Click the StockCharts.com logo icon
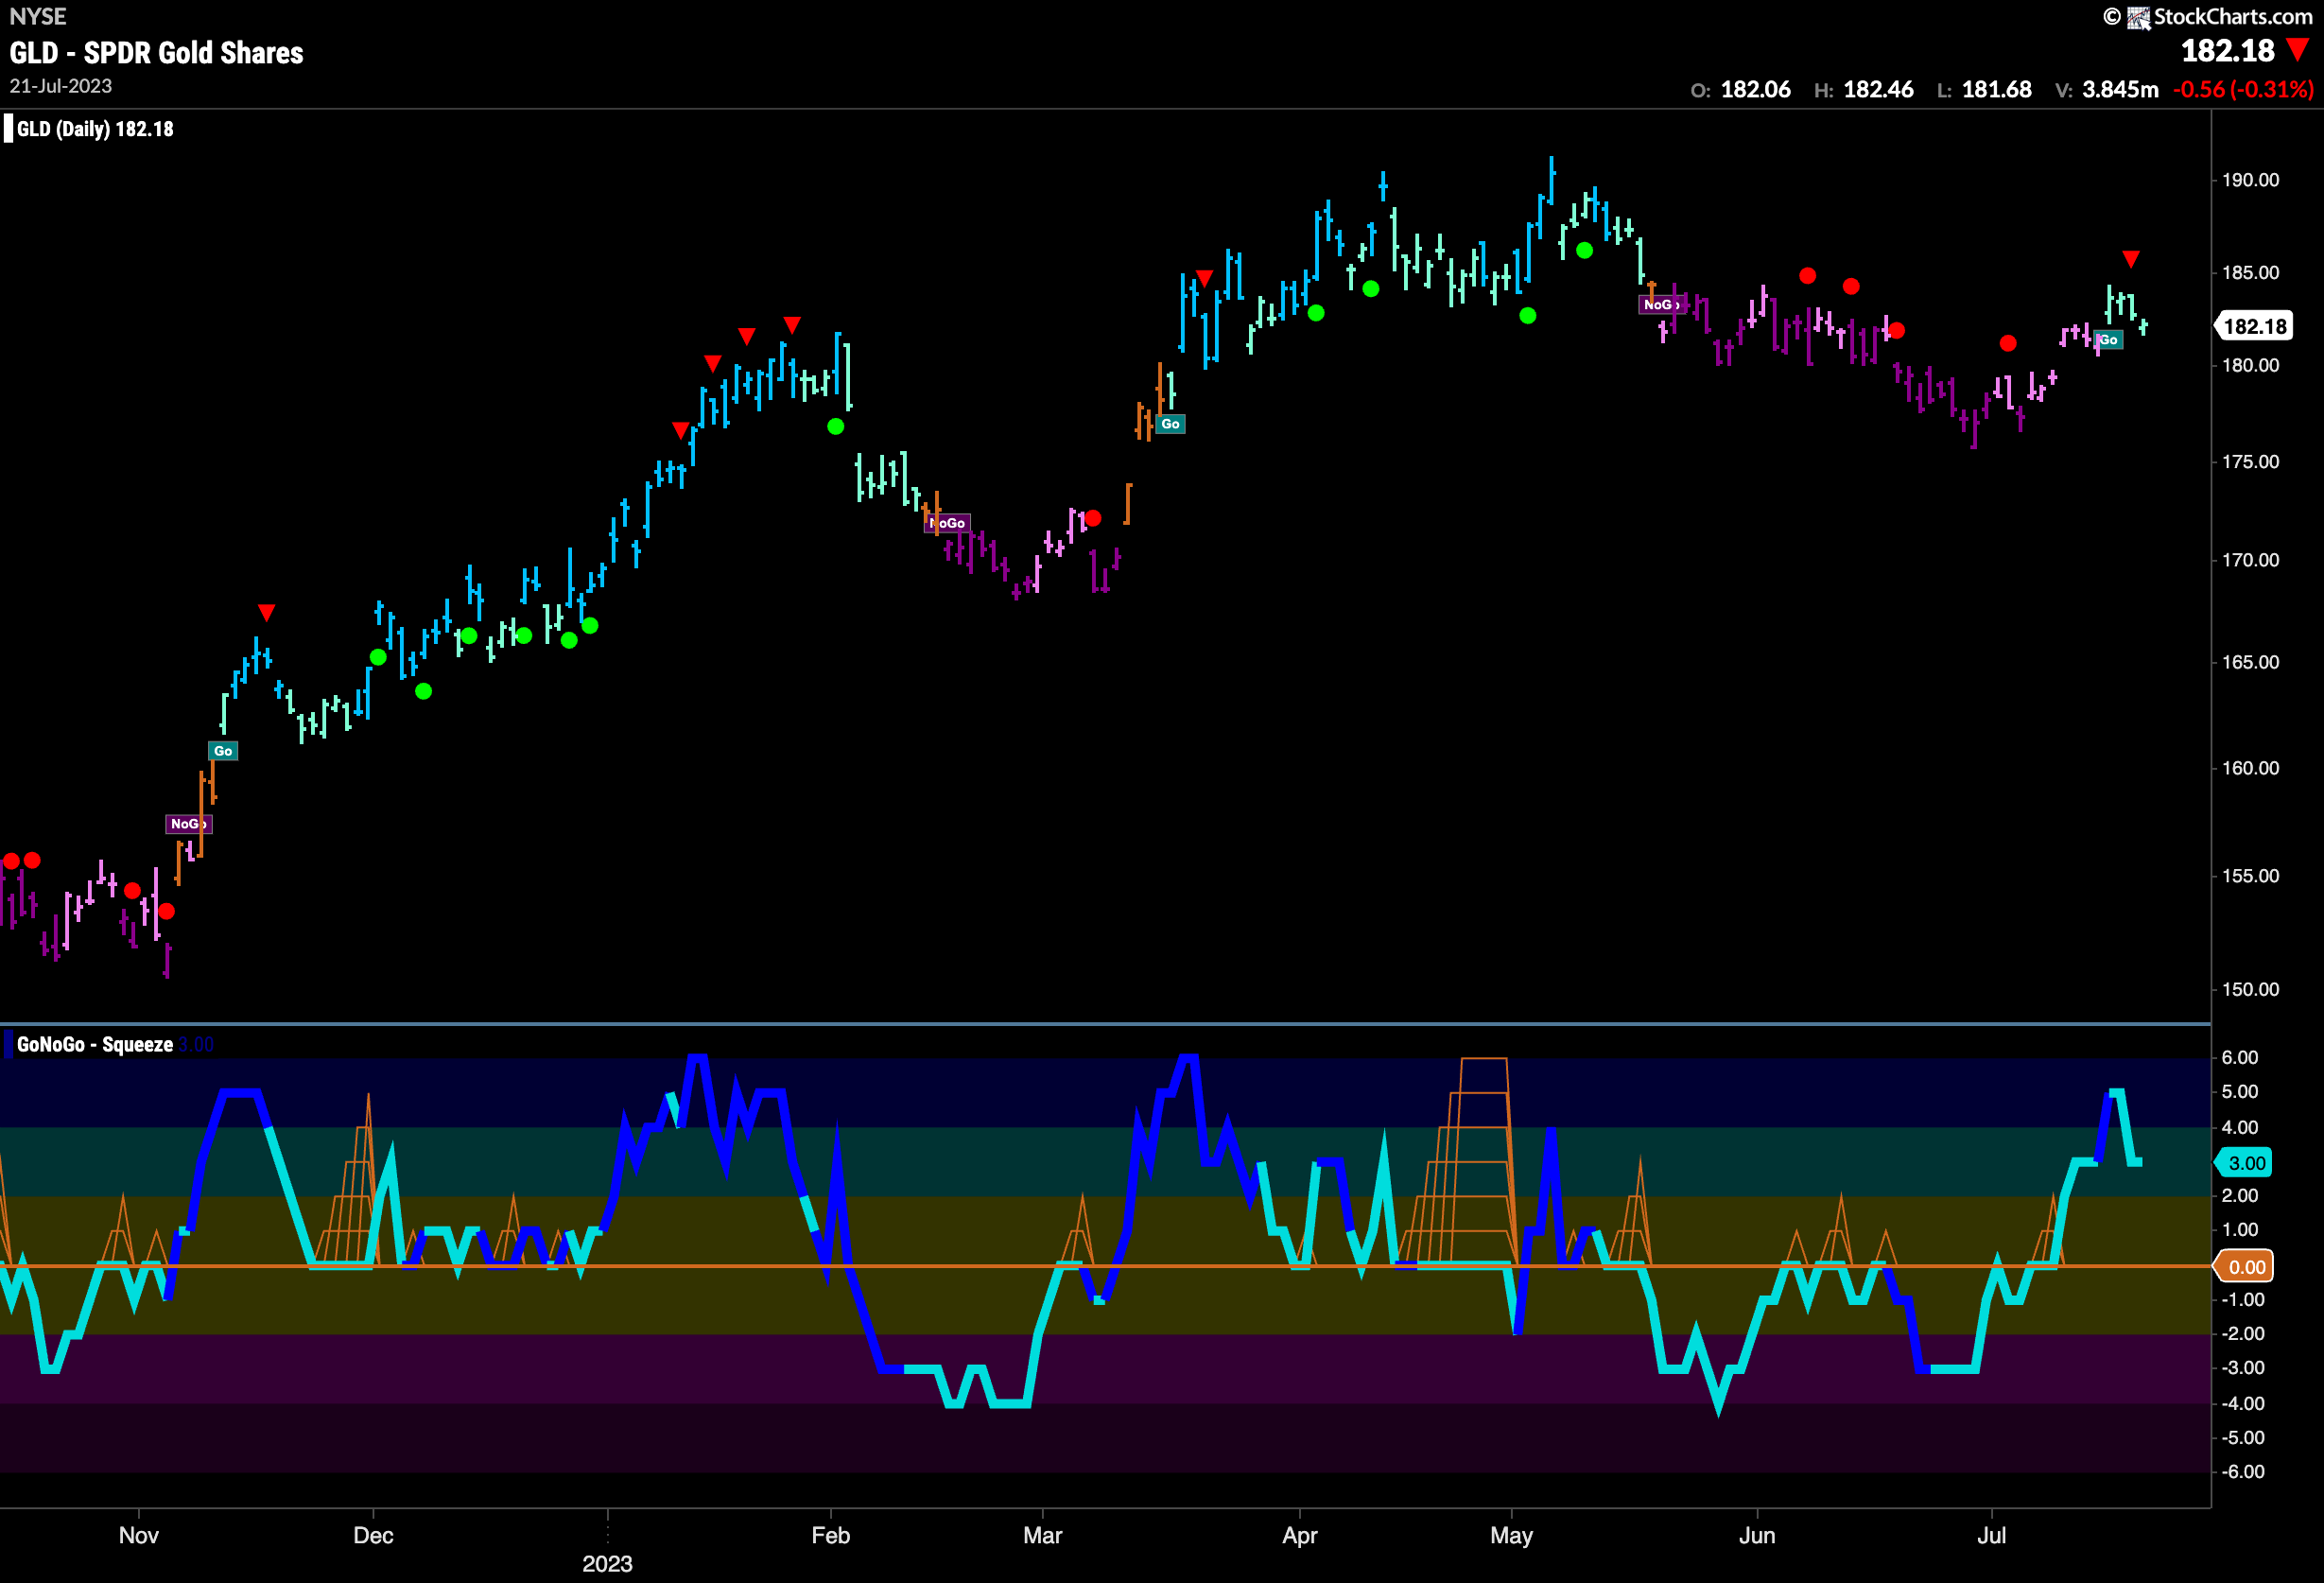The image size is (2324, 1583). pyautogui.click(x=2138, y=17)
